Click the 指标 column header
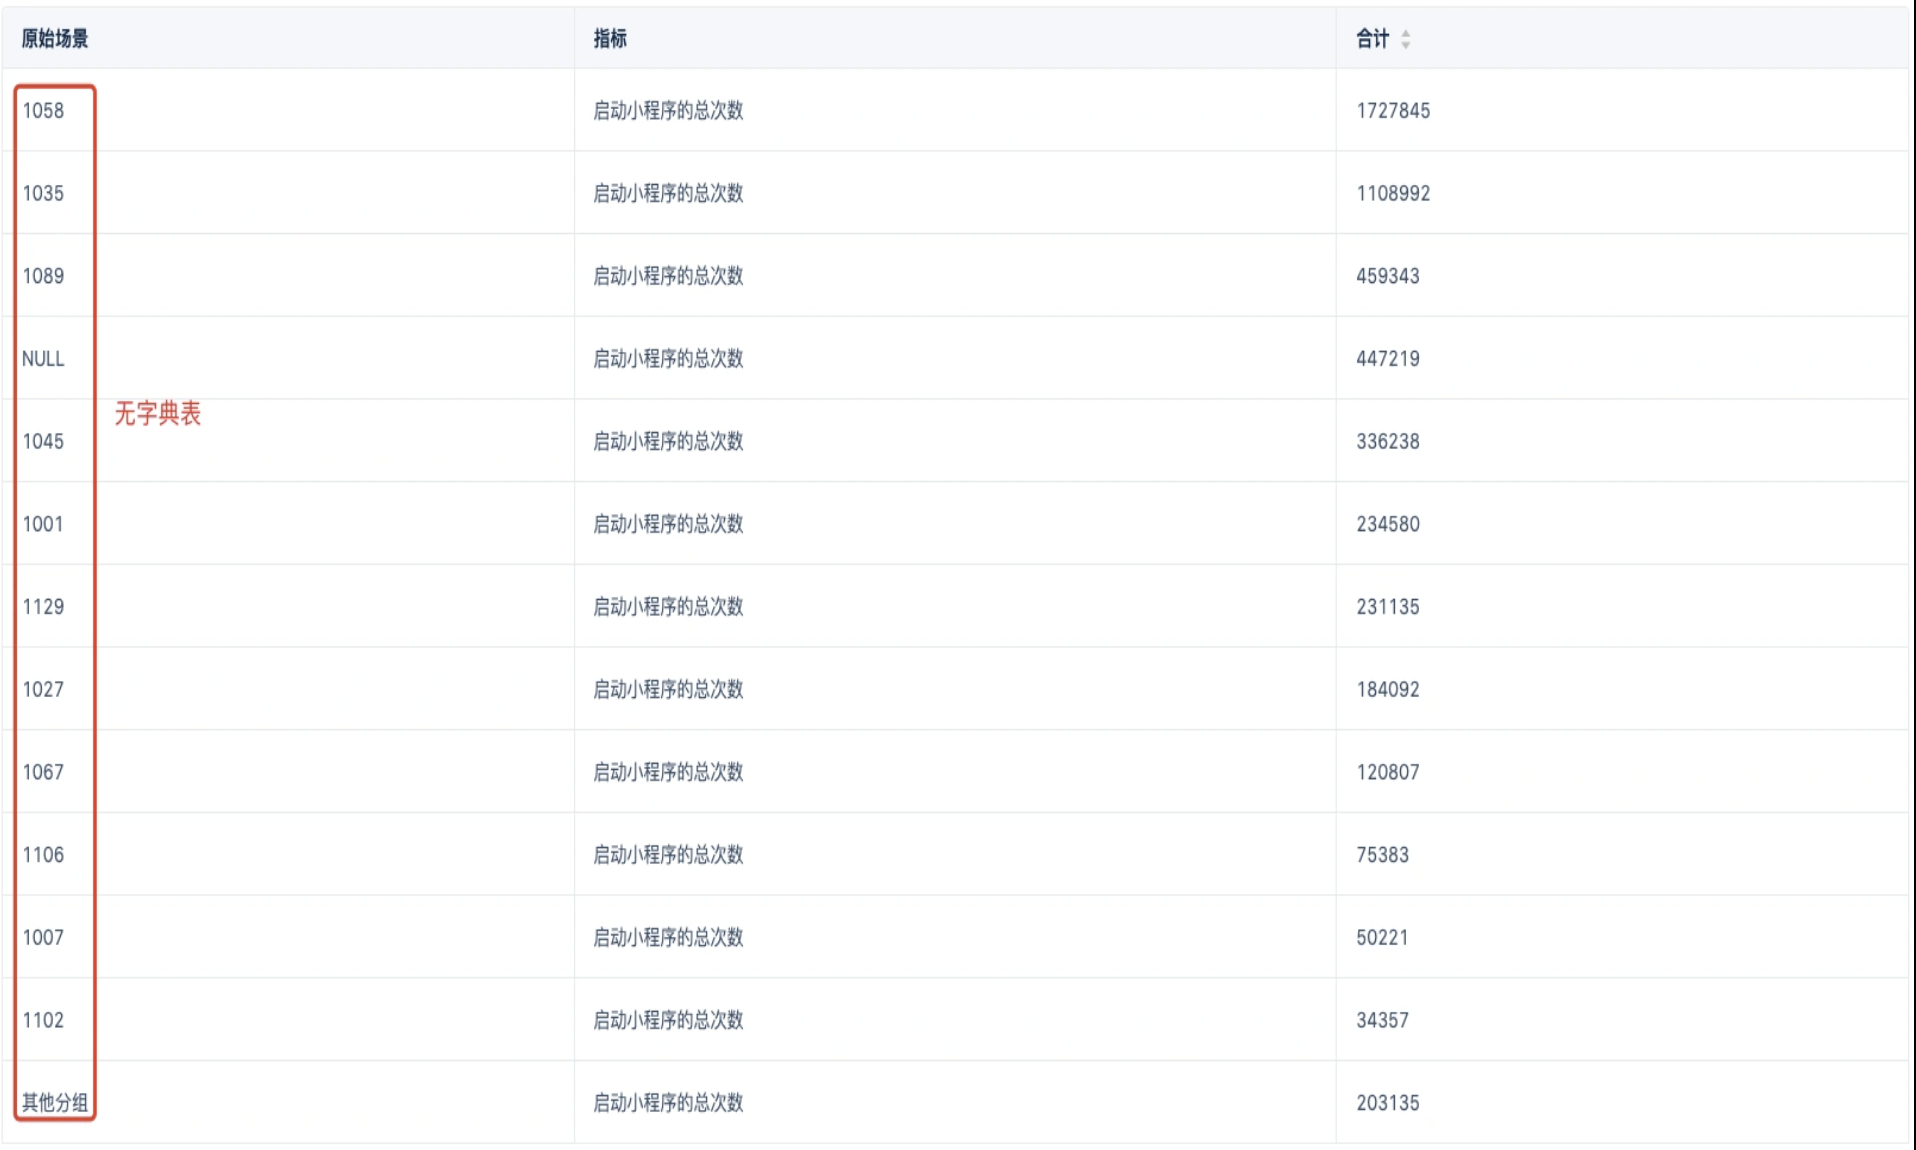Screen dimensions: 1916x1150 610,39
